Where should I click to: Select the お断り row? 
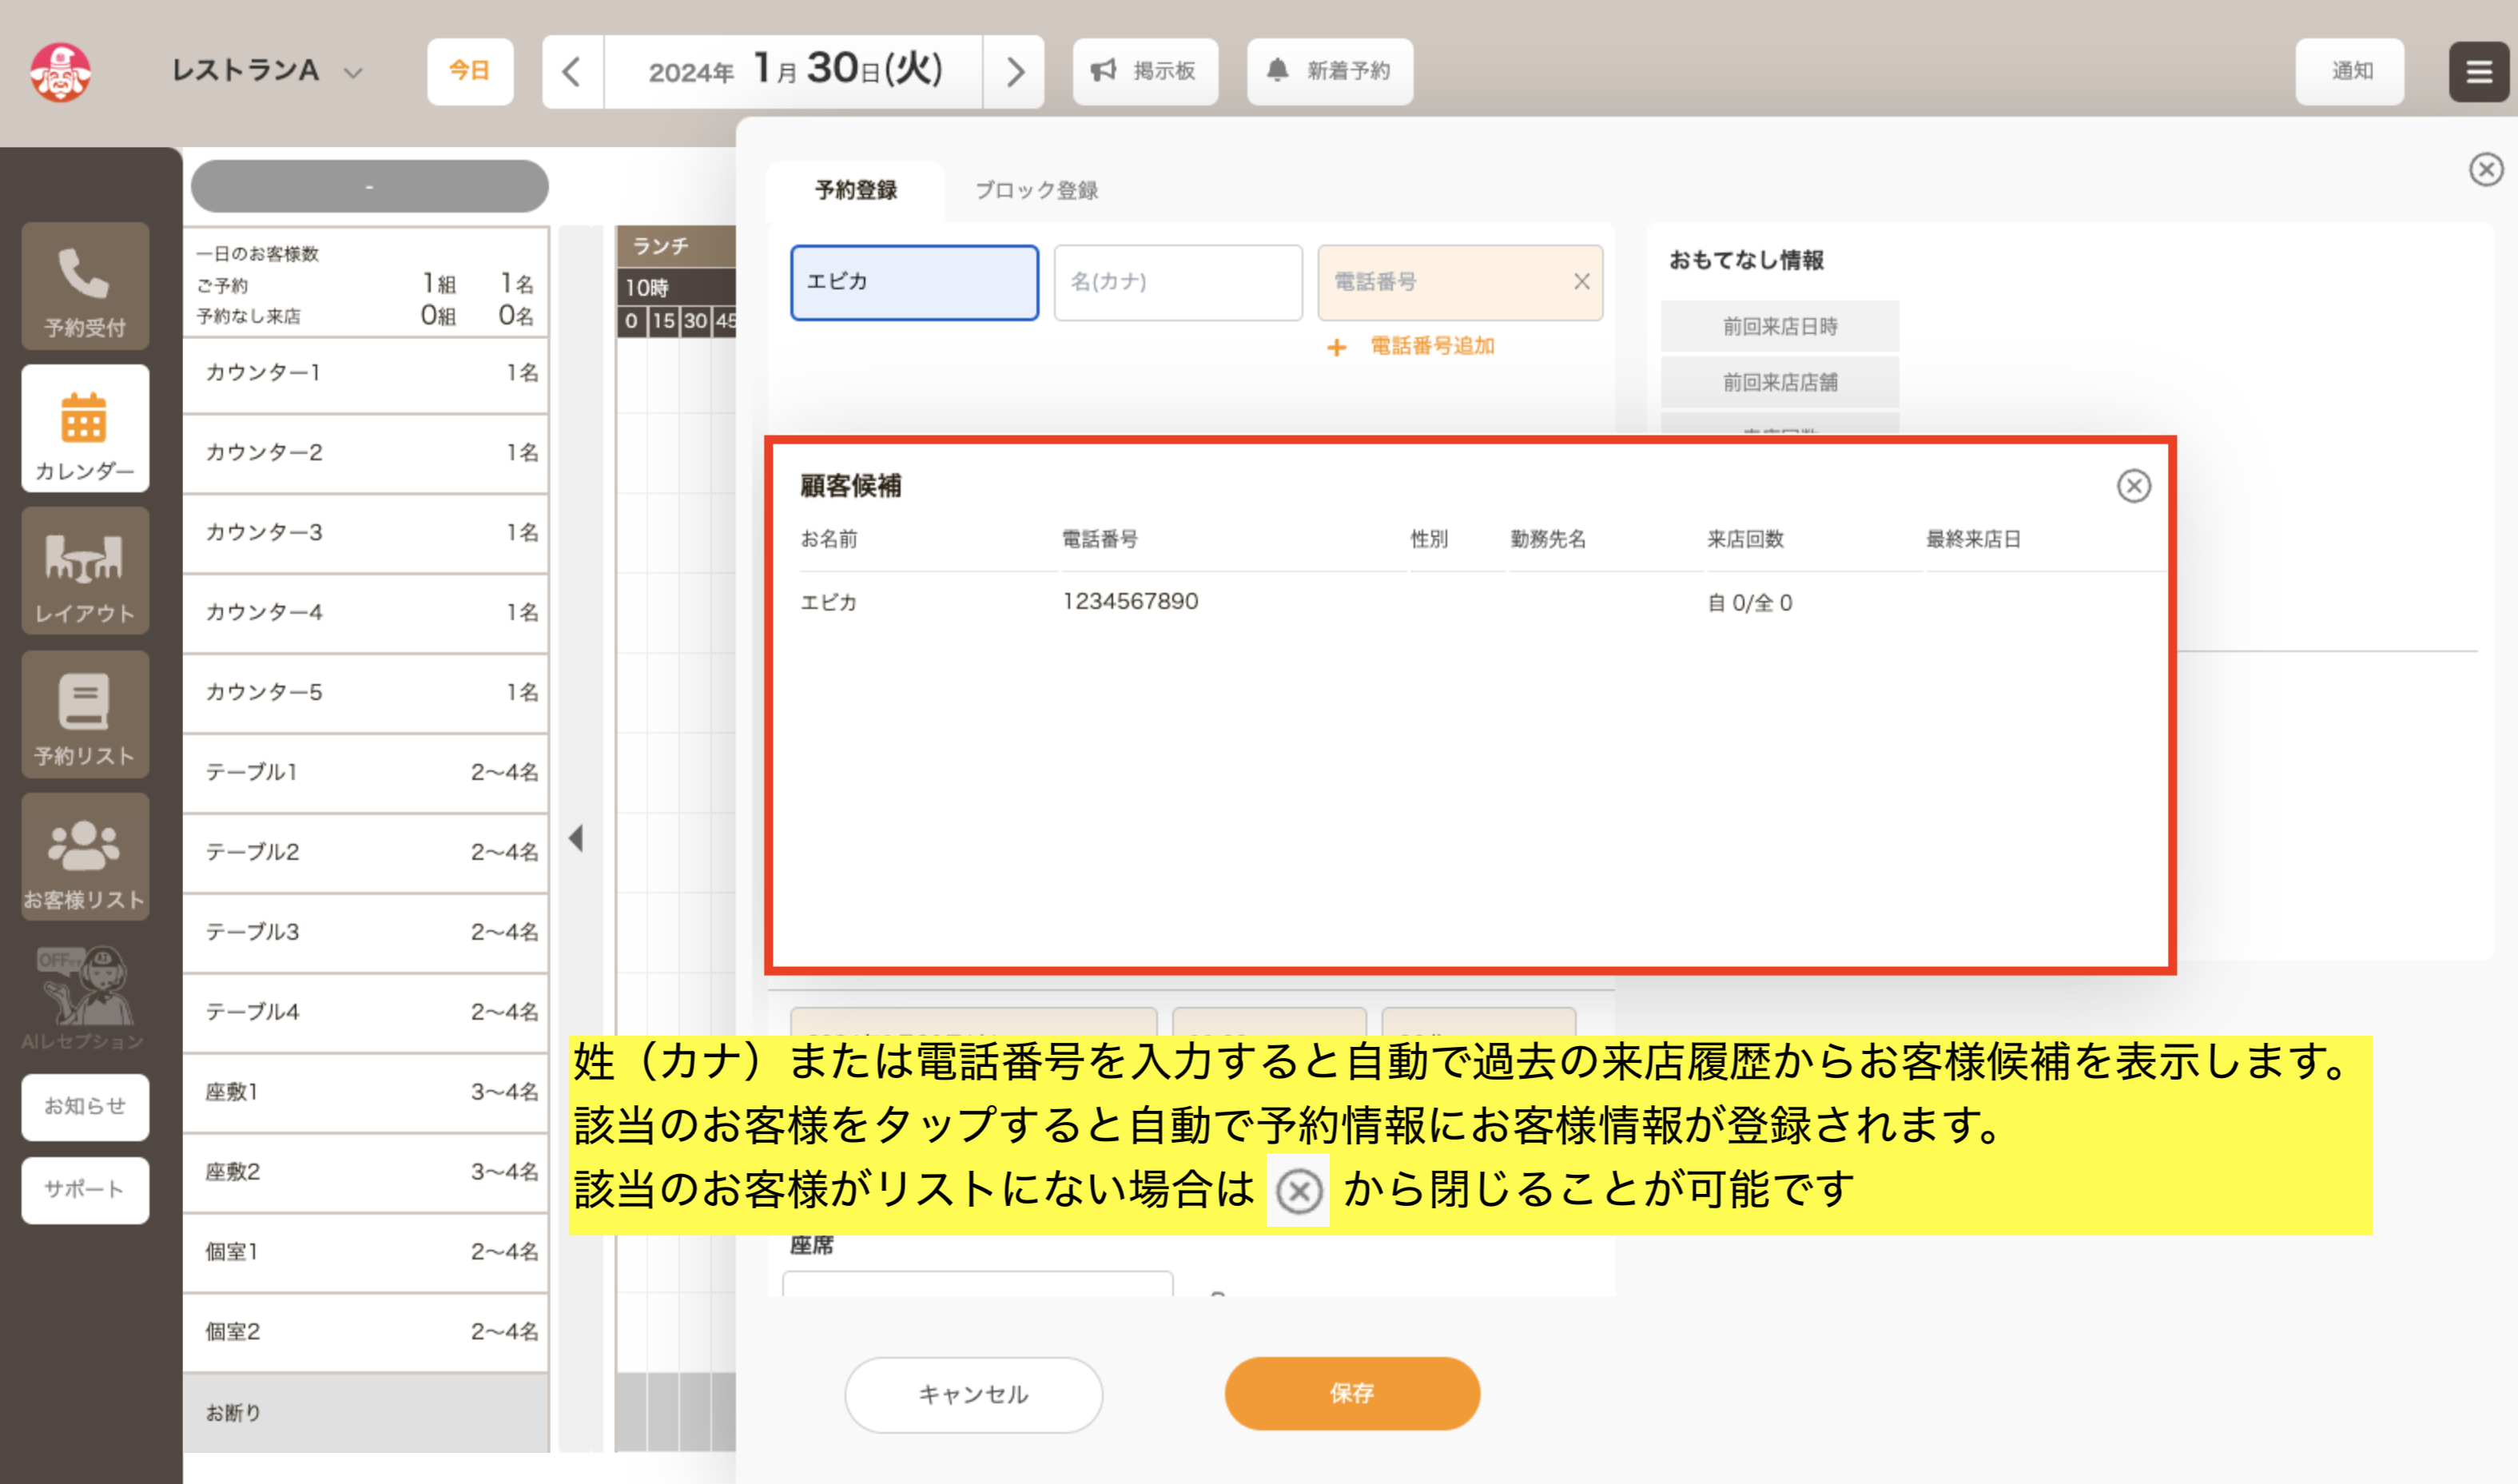[x=366, y=1414]
